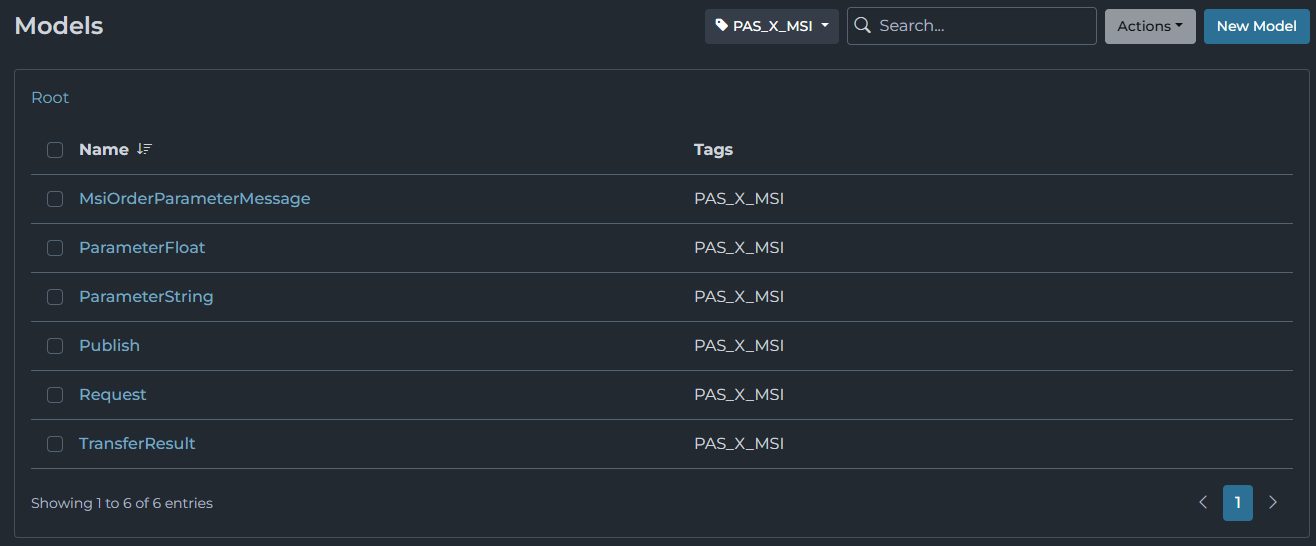Sort by the Name column header

(x=104, y=150)
